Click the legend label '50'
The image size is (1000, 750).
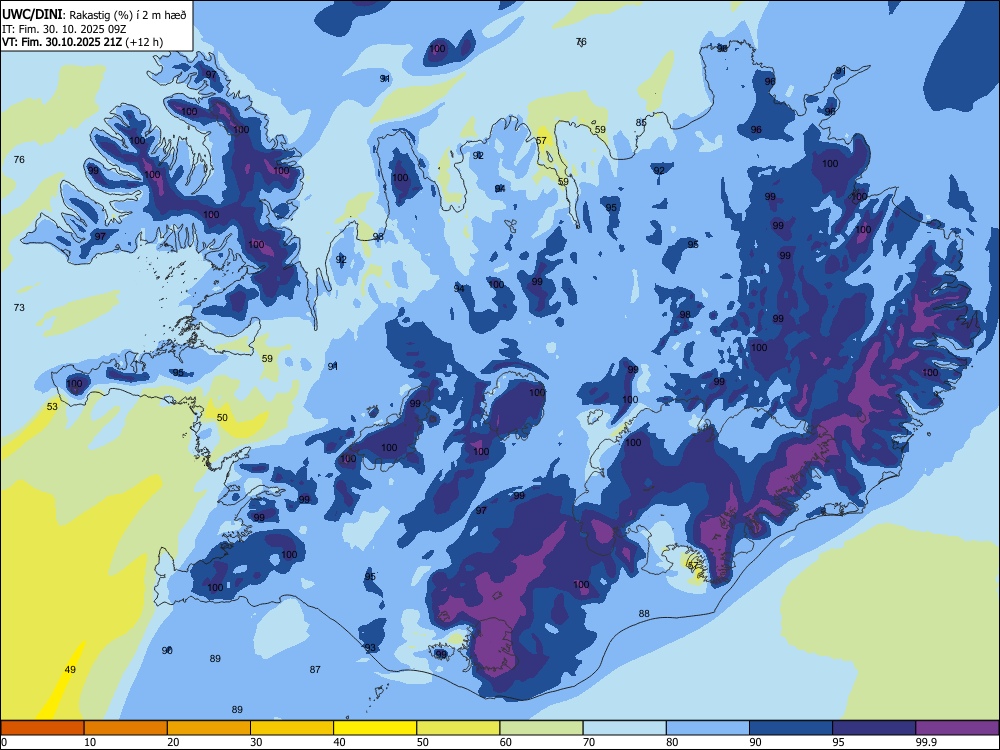pyautogui.click(x=422, y=742)
